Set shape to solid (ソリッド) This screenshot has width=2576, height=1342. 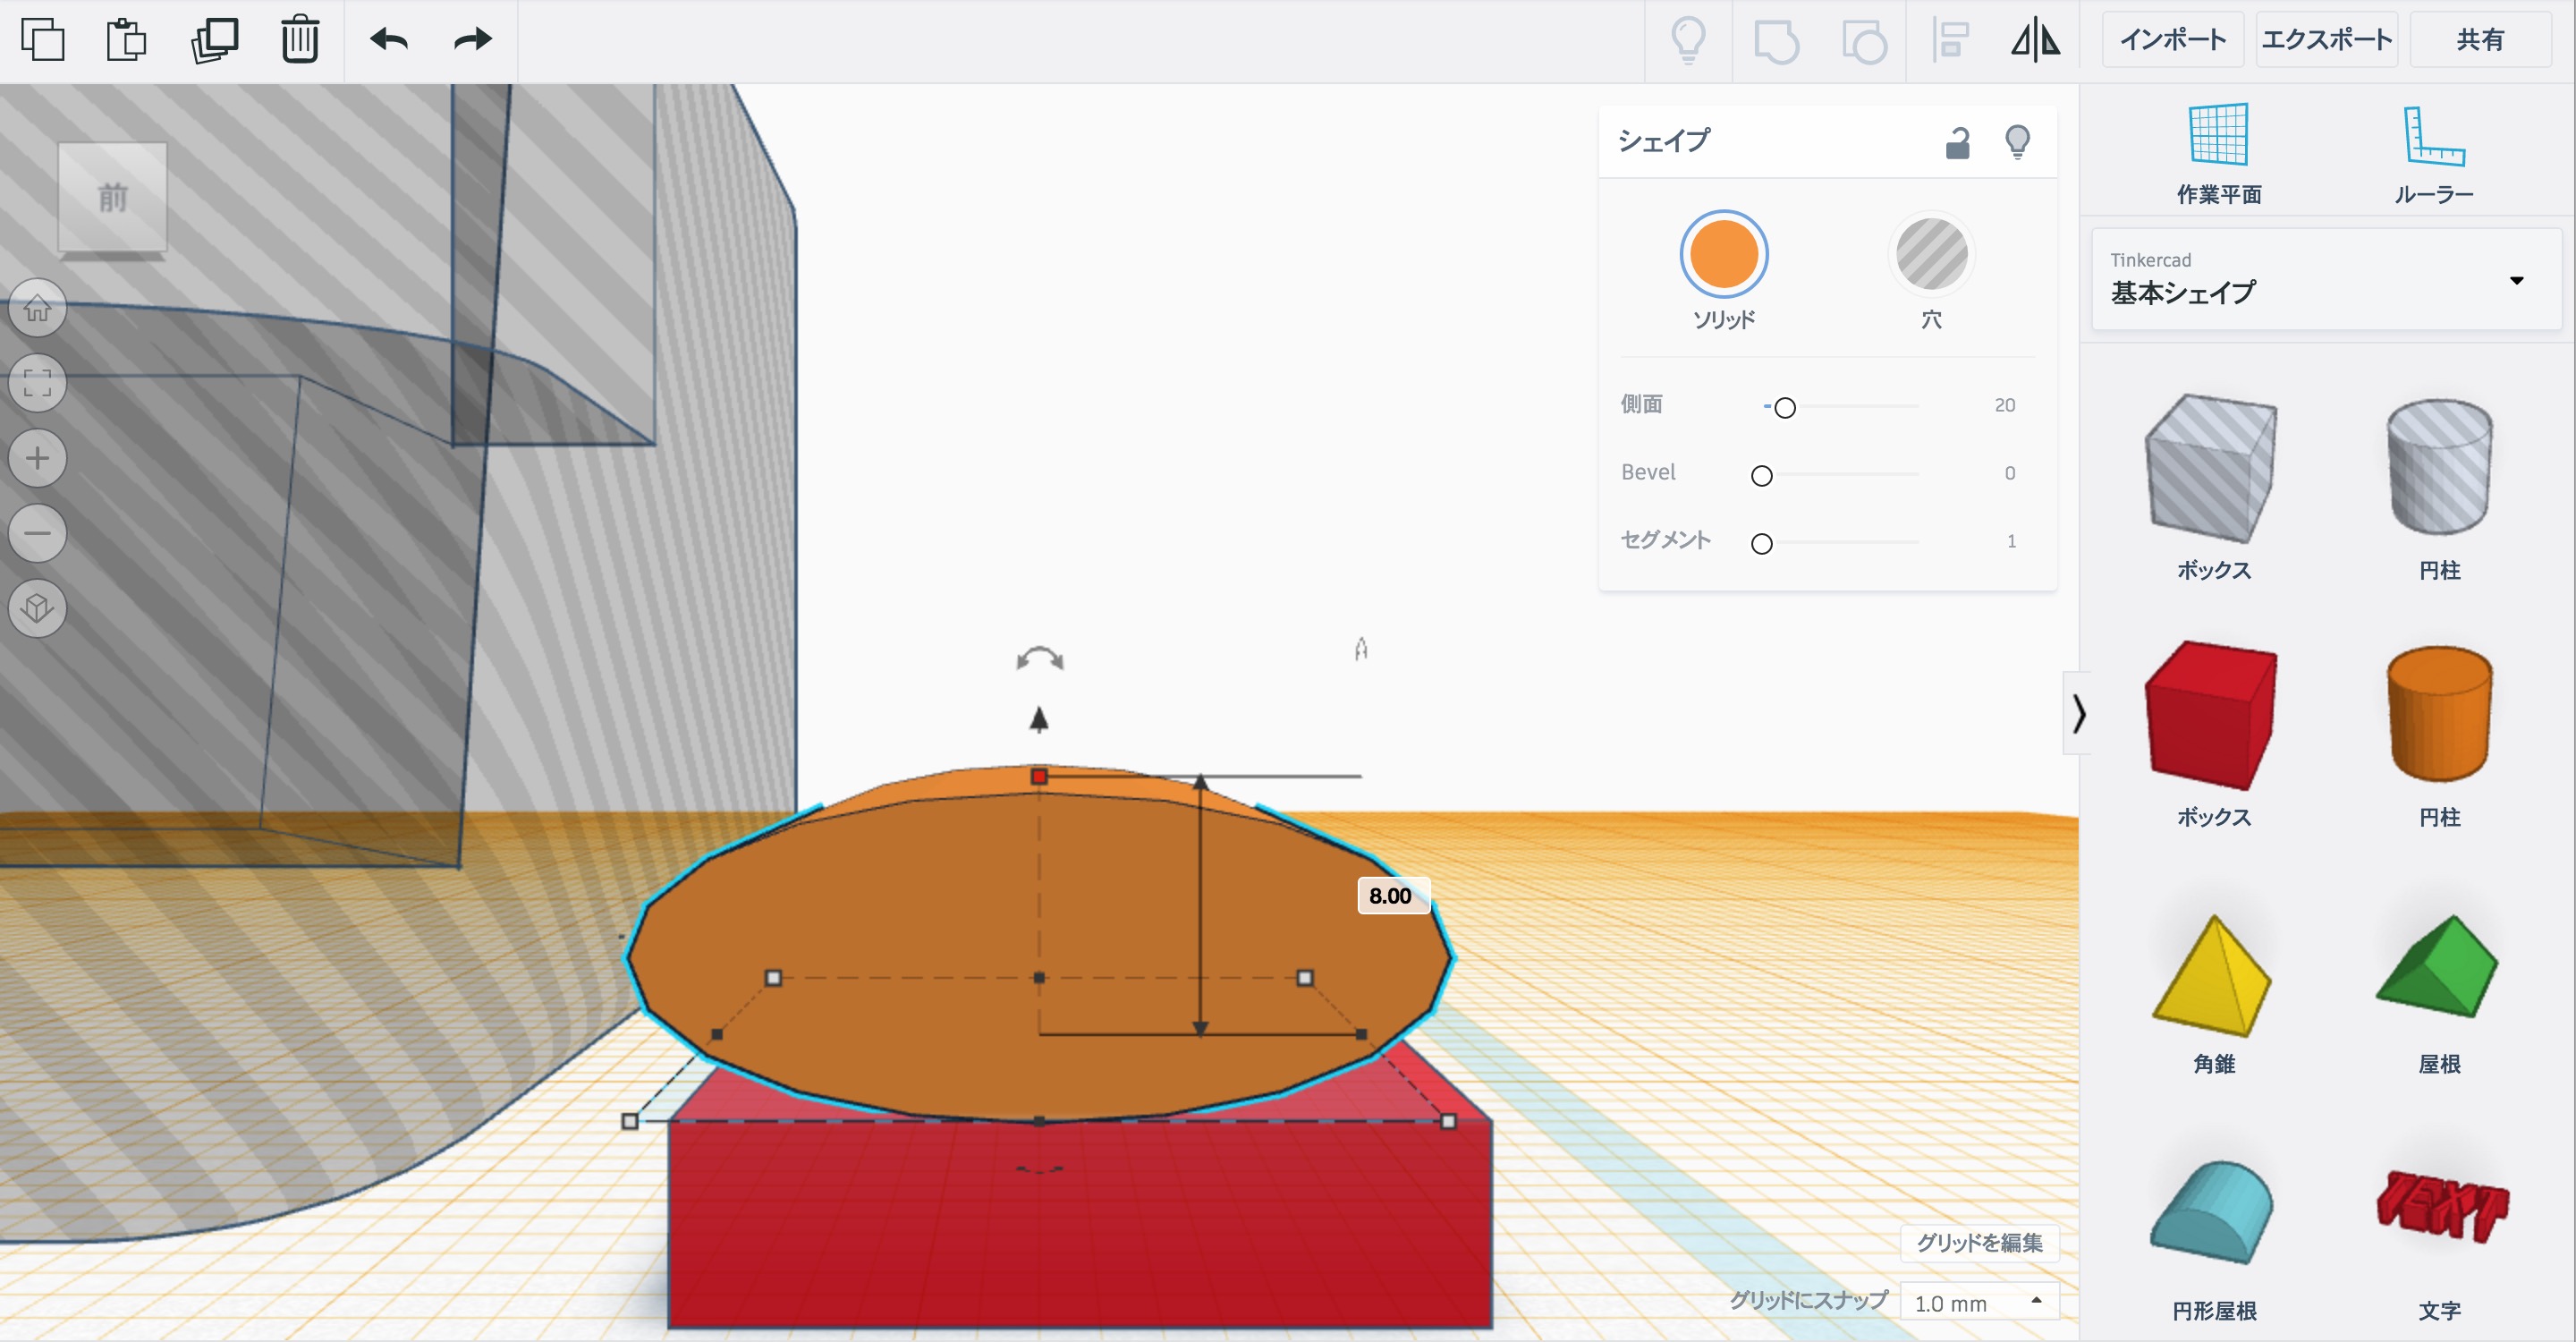(x=1723, y=255)
